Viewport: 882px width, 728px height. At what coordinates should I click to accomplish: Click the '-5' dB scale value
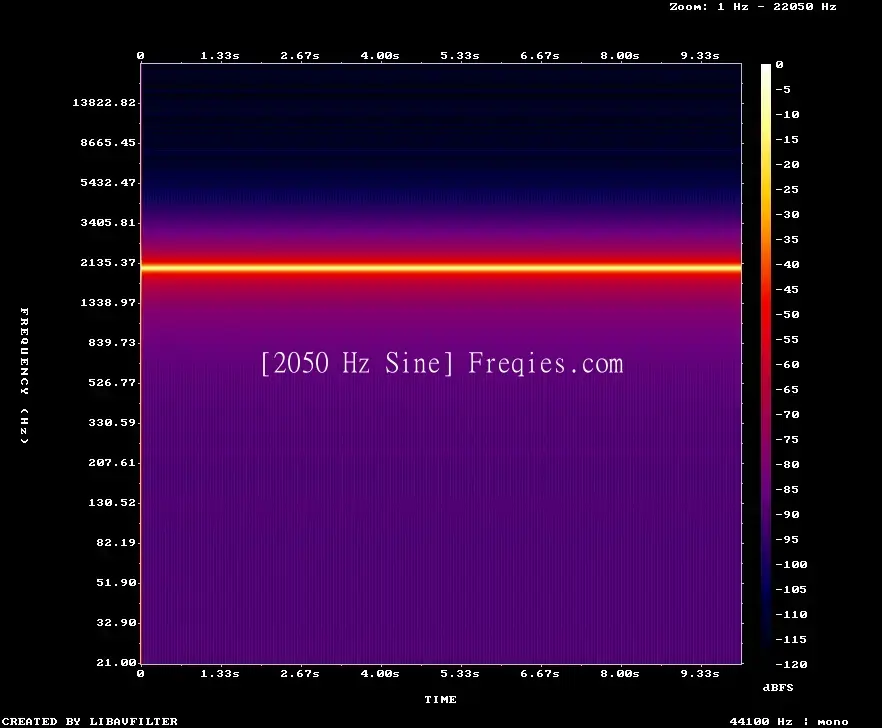coord(783,89)
